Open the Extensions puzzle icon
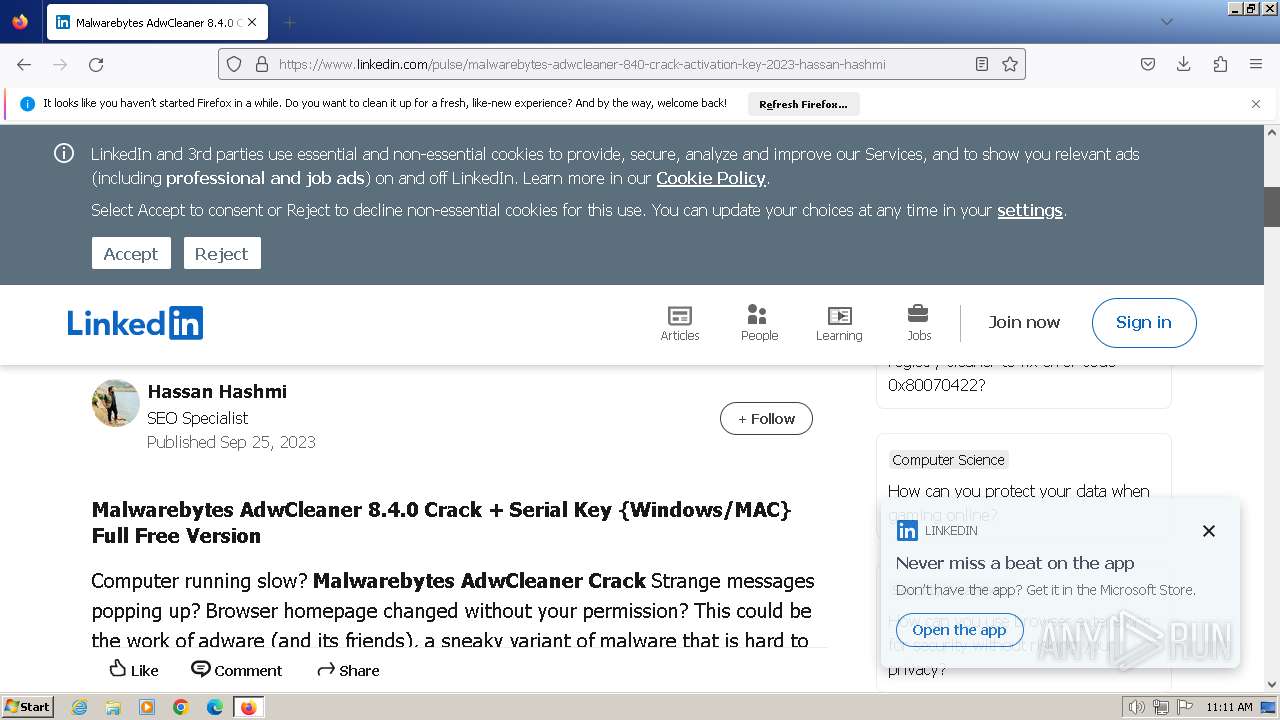Viewport: 1280px width, 720px height. (1220, 64)
